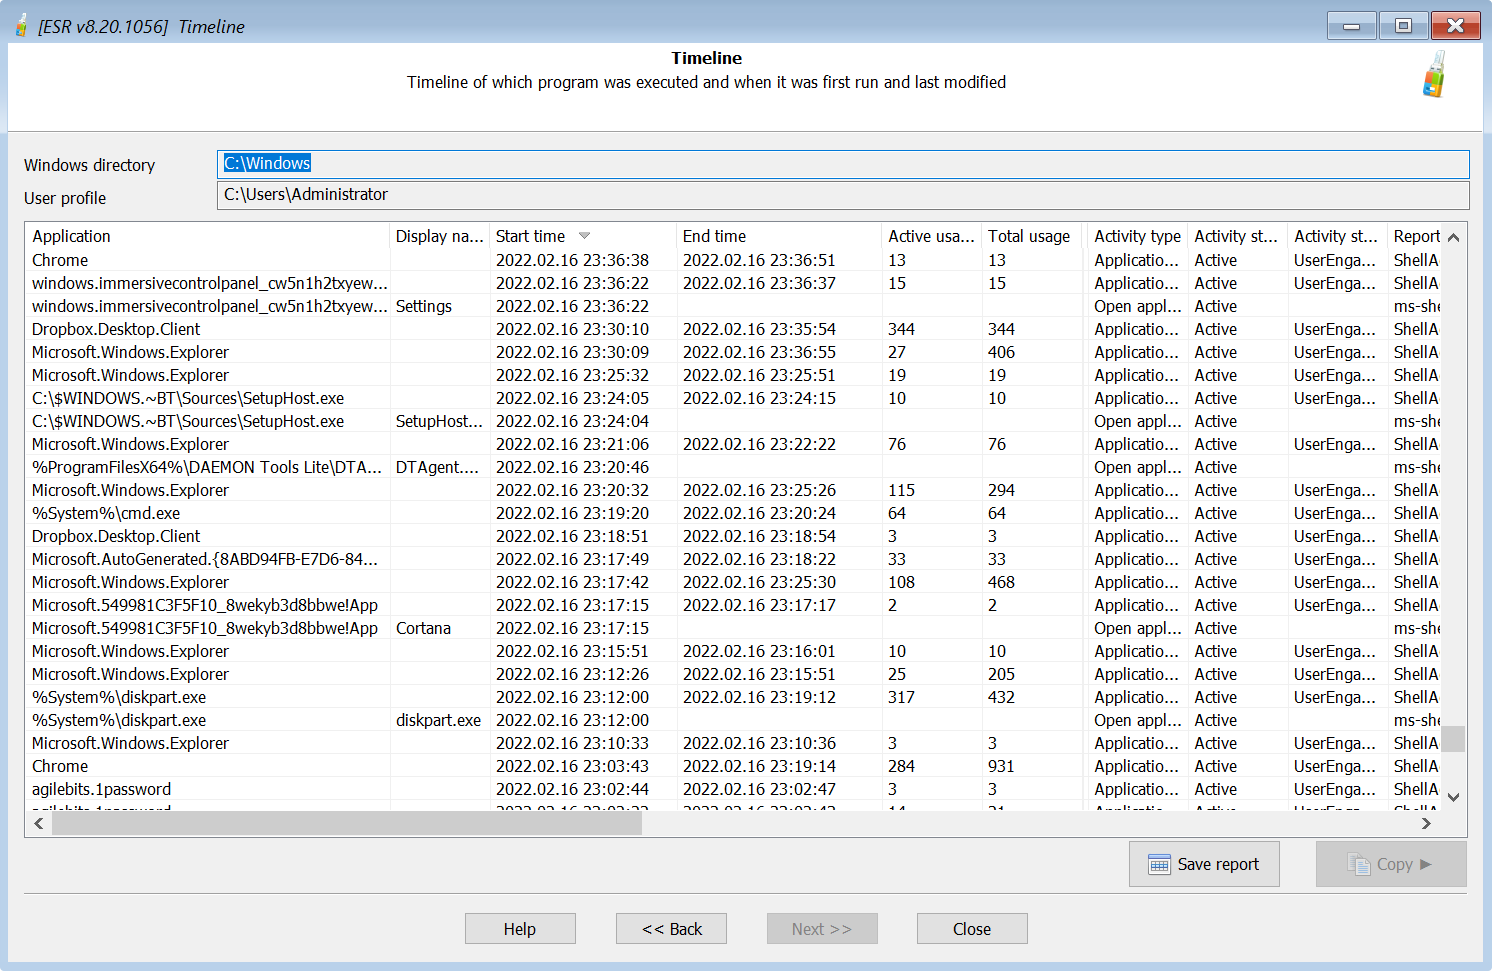Click the Help button

pos(520,928)
